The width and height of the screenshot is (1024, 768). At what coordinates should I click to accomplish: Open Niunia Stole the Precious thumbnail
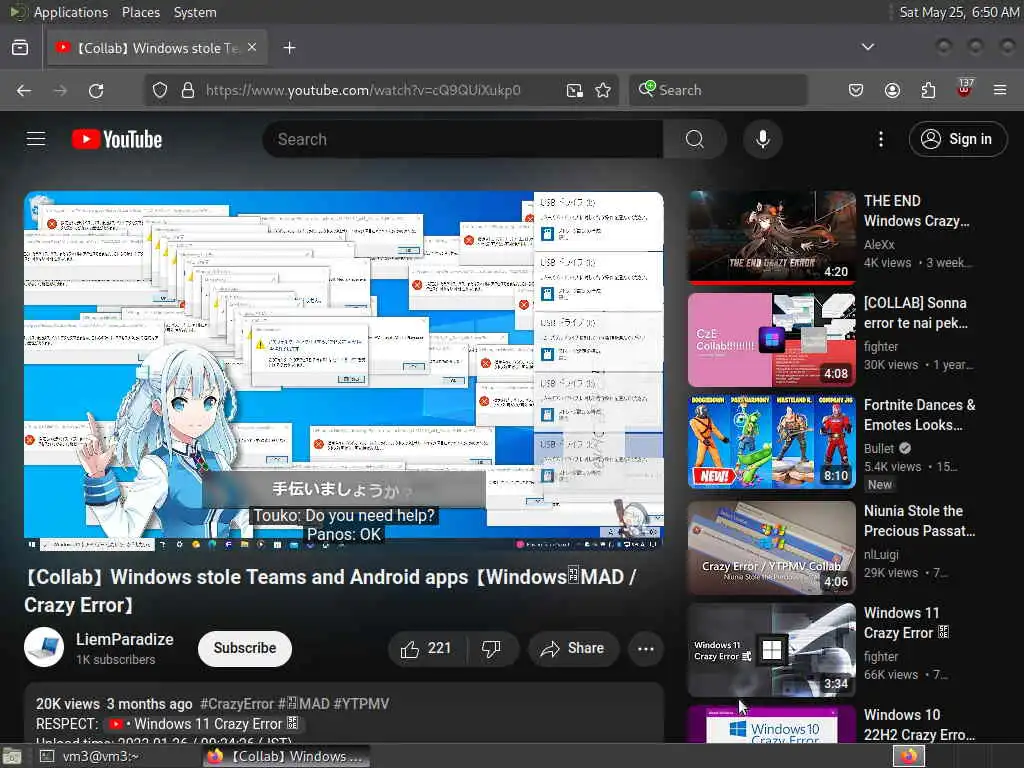[x=772, y=547]
